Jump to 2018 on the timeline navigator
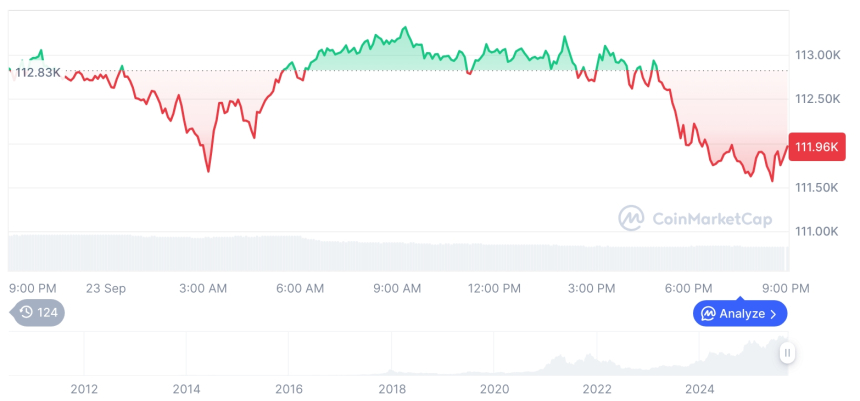860x401 pixels. click(392, 388)
